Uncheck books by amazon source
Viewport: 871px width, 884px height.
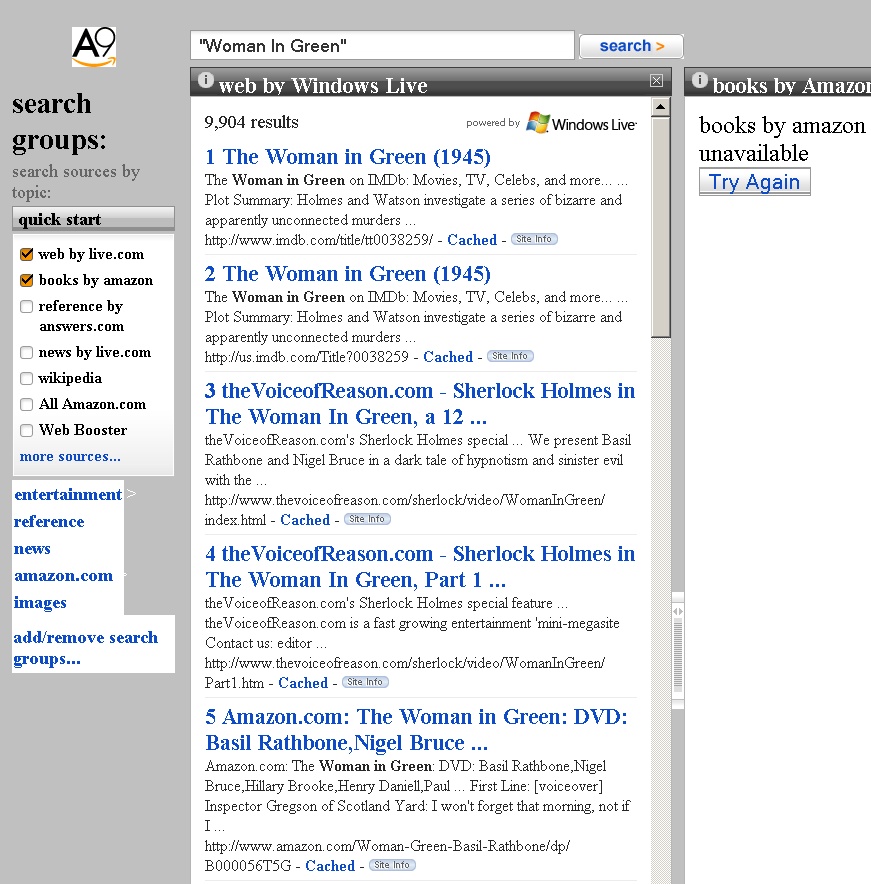tap(26, 280)
